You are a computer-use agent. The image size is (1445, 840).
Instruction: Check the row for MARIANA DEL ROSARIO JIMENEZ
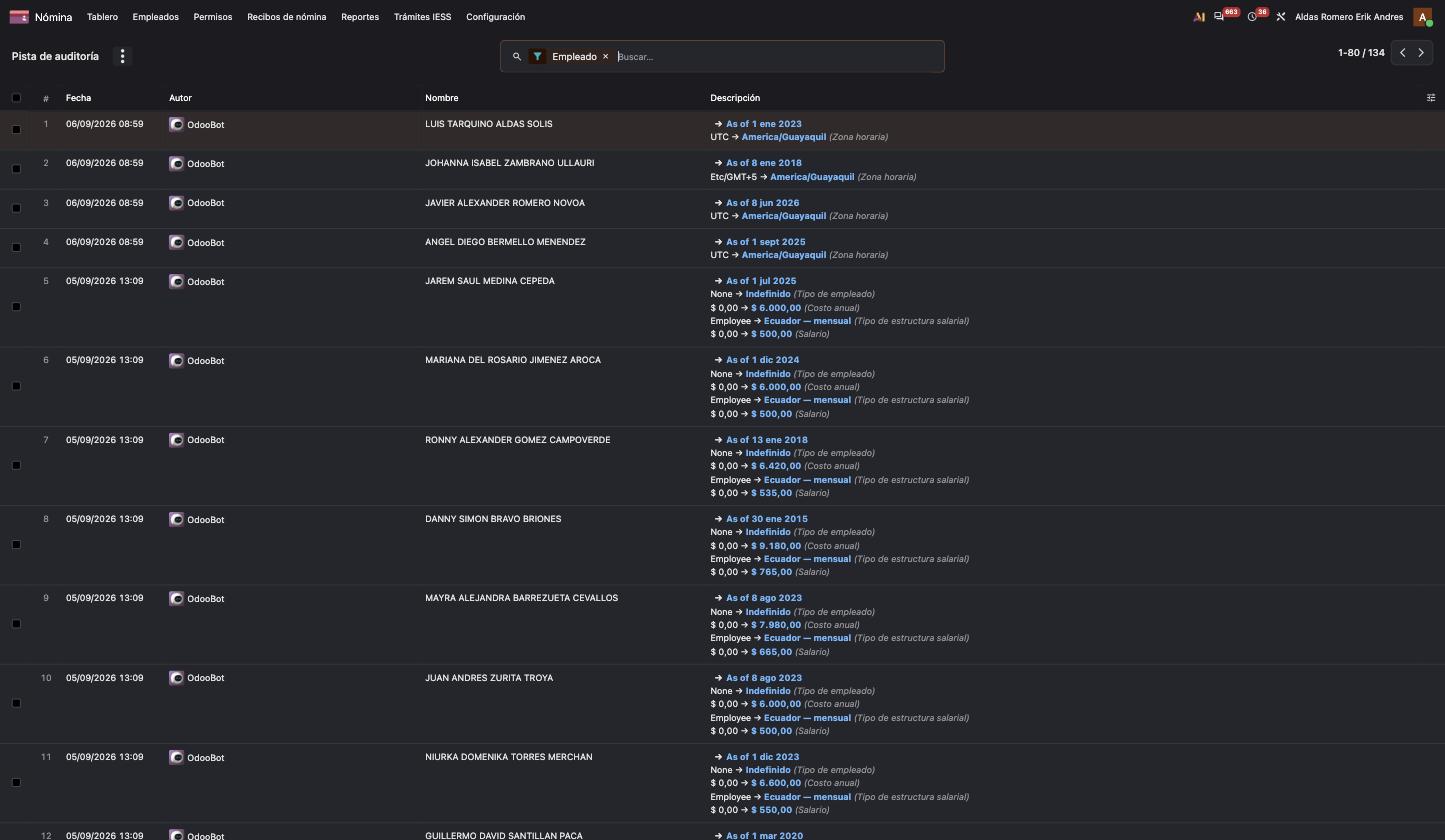[16, 386]
